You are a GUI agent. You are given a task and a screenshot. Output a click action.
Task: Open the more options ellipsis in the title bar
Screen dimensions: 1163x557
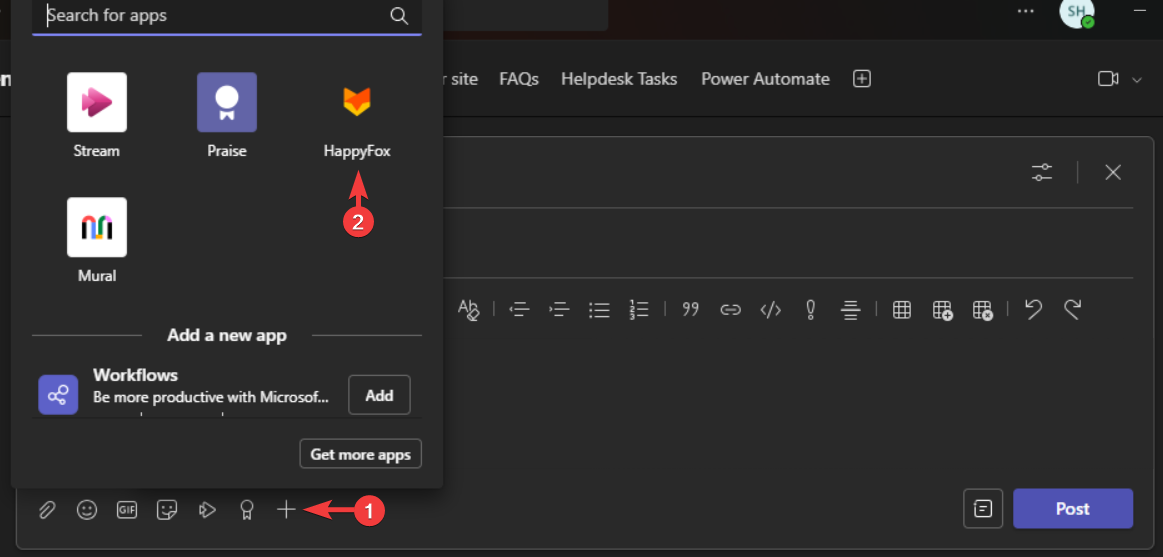tap(1026, 11)
